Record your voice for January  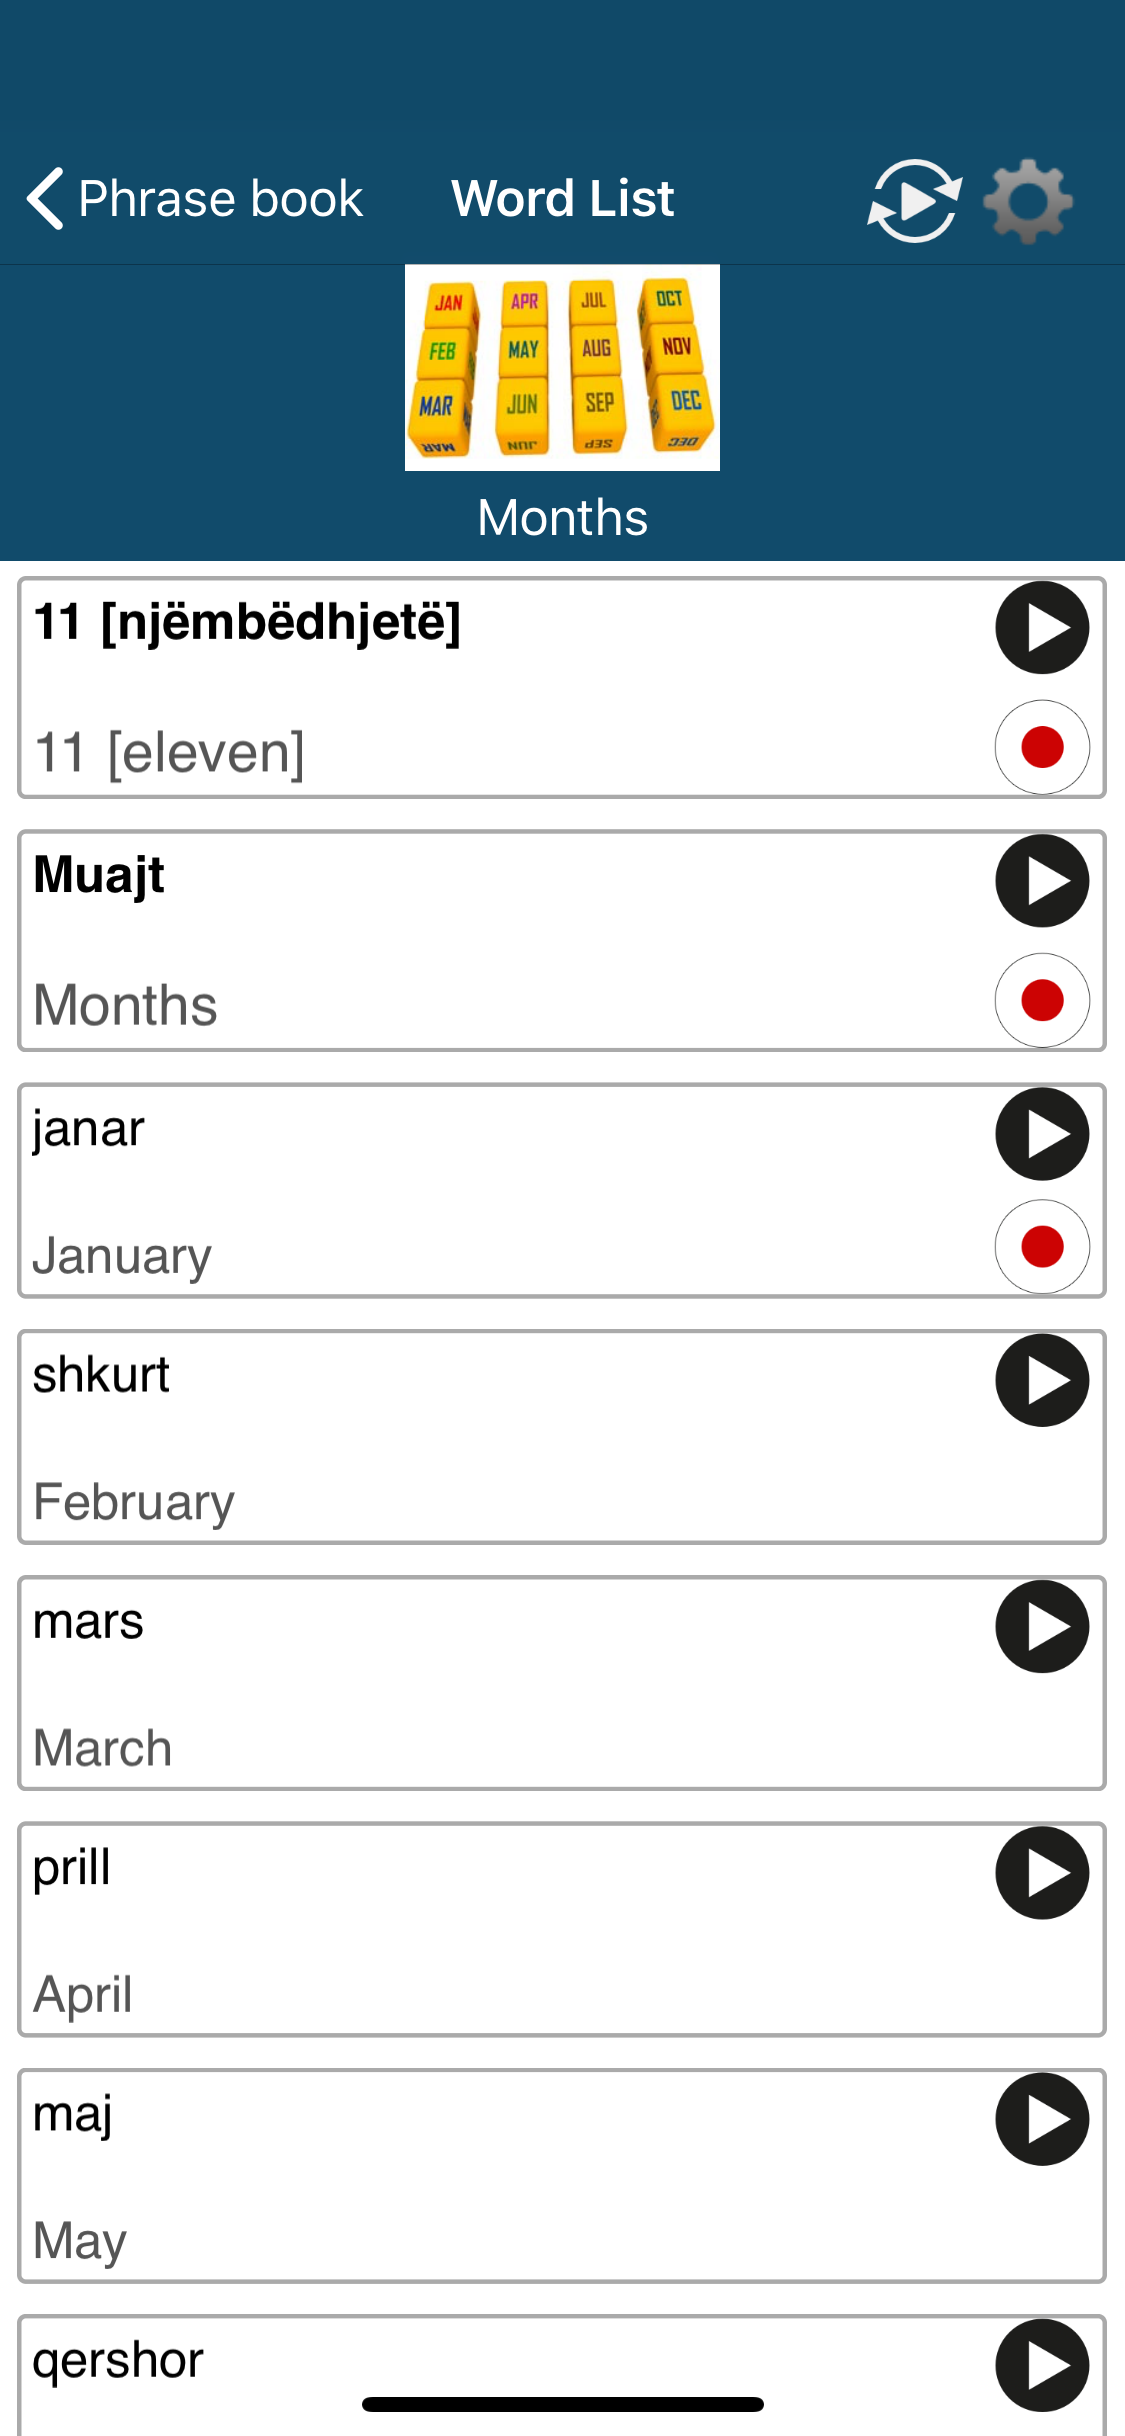[x=1042, y=1247]
